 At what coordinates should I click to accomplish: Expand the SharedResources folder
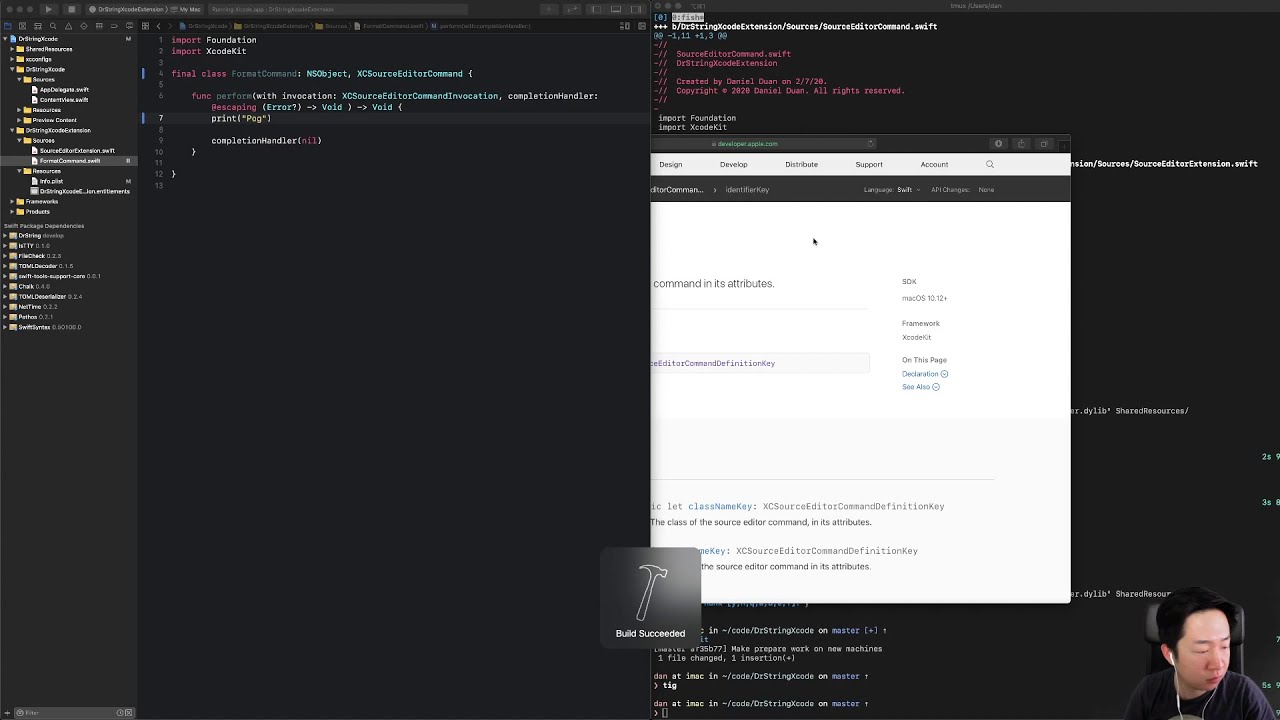(13, 49)
